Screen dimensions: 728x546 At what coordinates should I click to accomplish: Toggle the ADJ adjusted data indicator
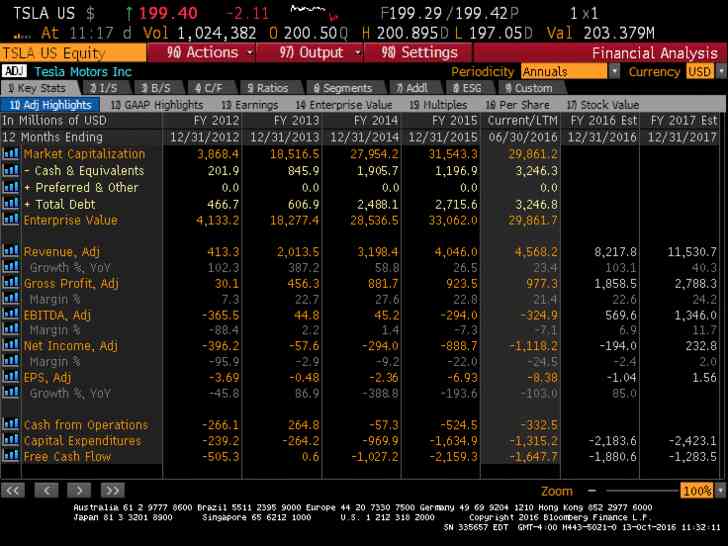[x=14, y=71]
